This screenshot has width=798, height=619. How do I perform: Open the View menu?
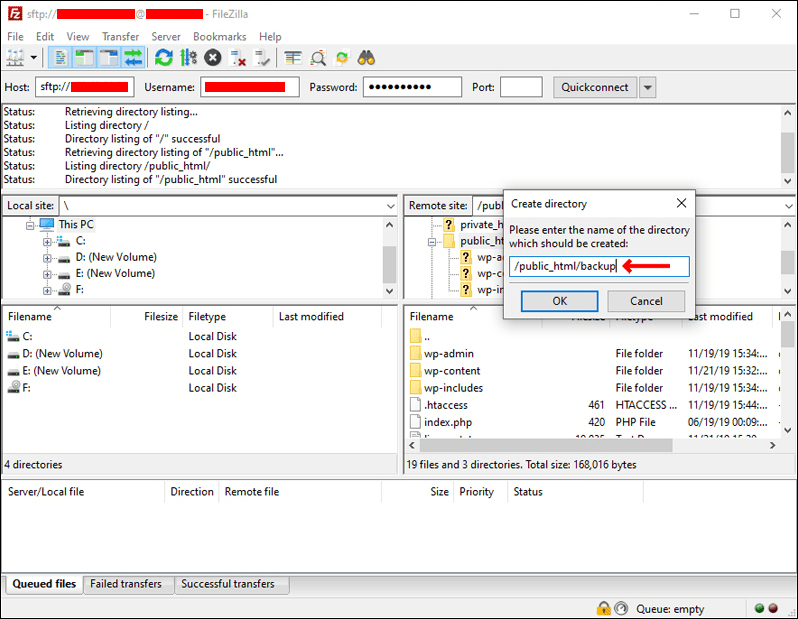[78, 37]
